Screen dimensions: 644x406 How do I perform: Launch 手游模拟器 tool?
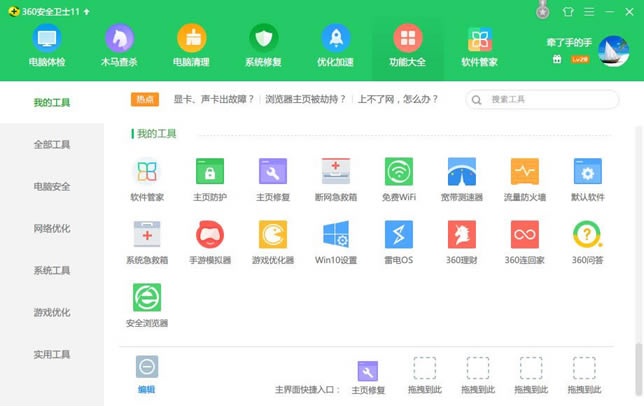point(210,241)
